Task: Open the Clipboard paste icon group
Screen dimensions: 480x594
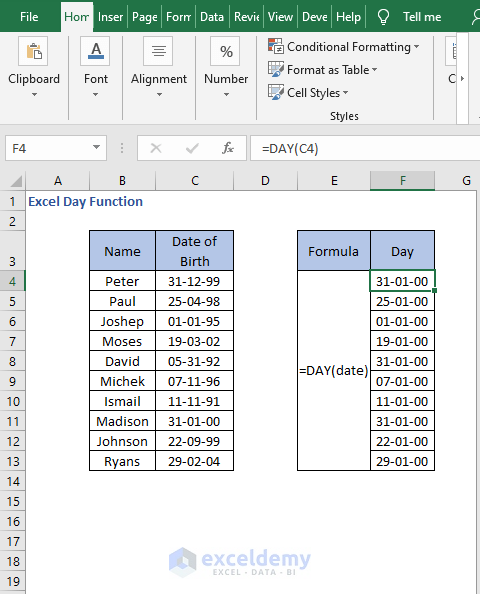Action: click(33, 51)
